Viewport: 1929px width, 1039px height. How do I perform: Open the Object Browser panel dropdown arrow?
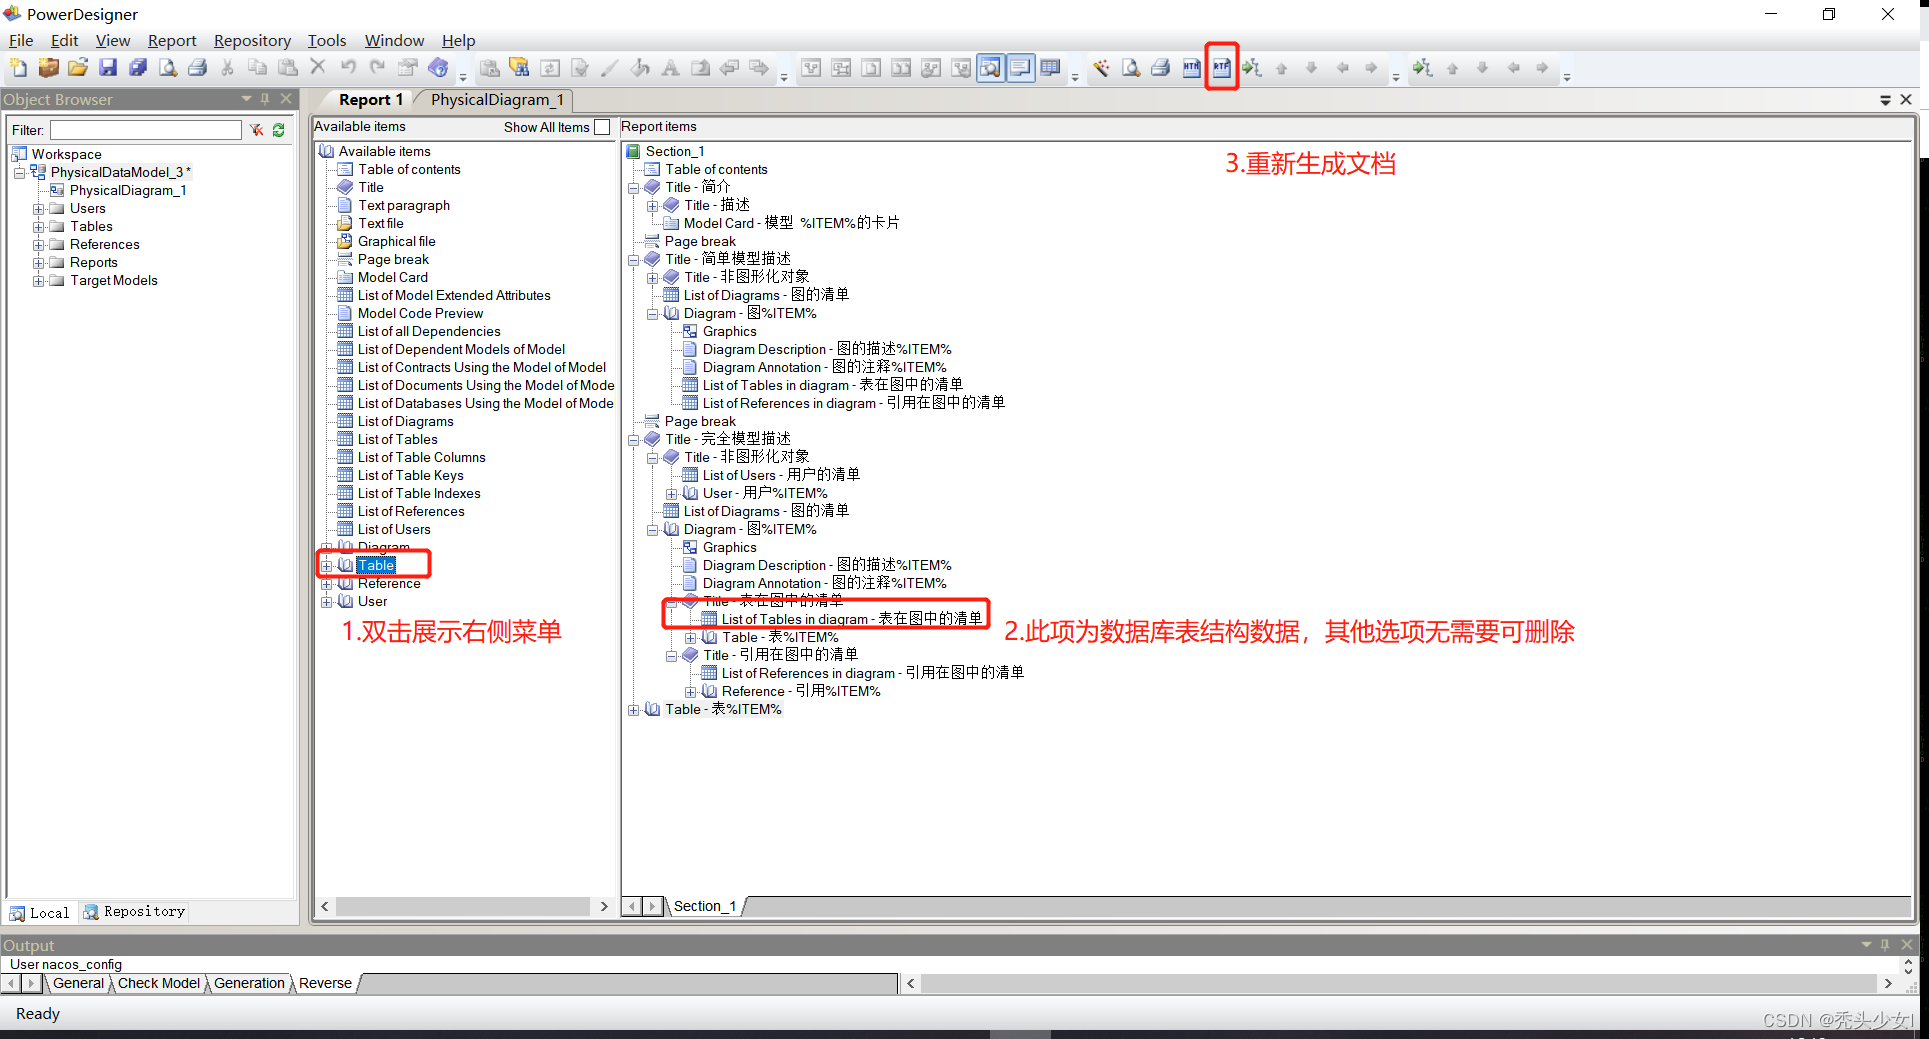tap(246, 99)
